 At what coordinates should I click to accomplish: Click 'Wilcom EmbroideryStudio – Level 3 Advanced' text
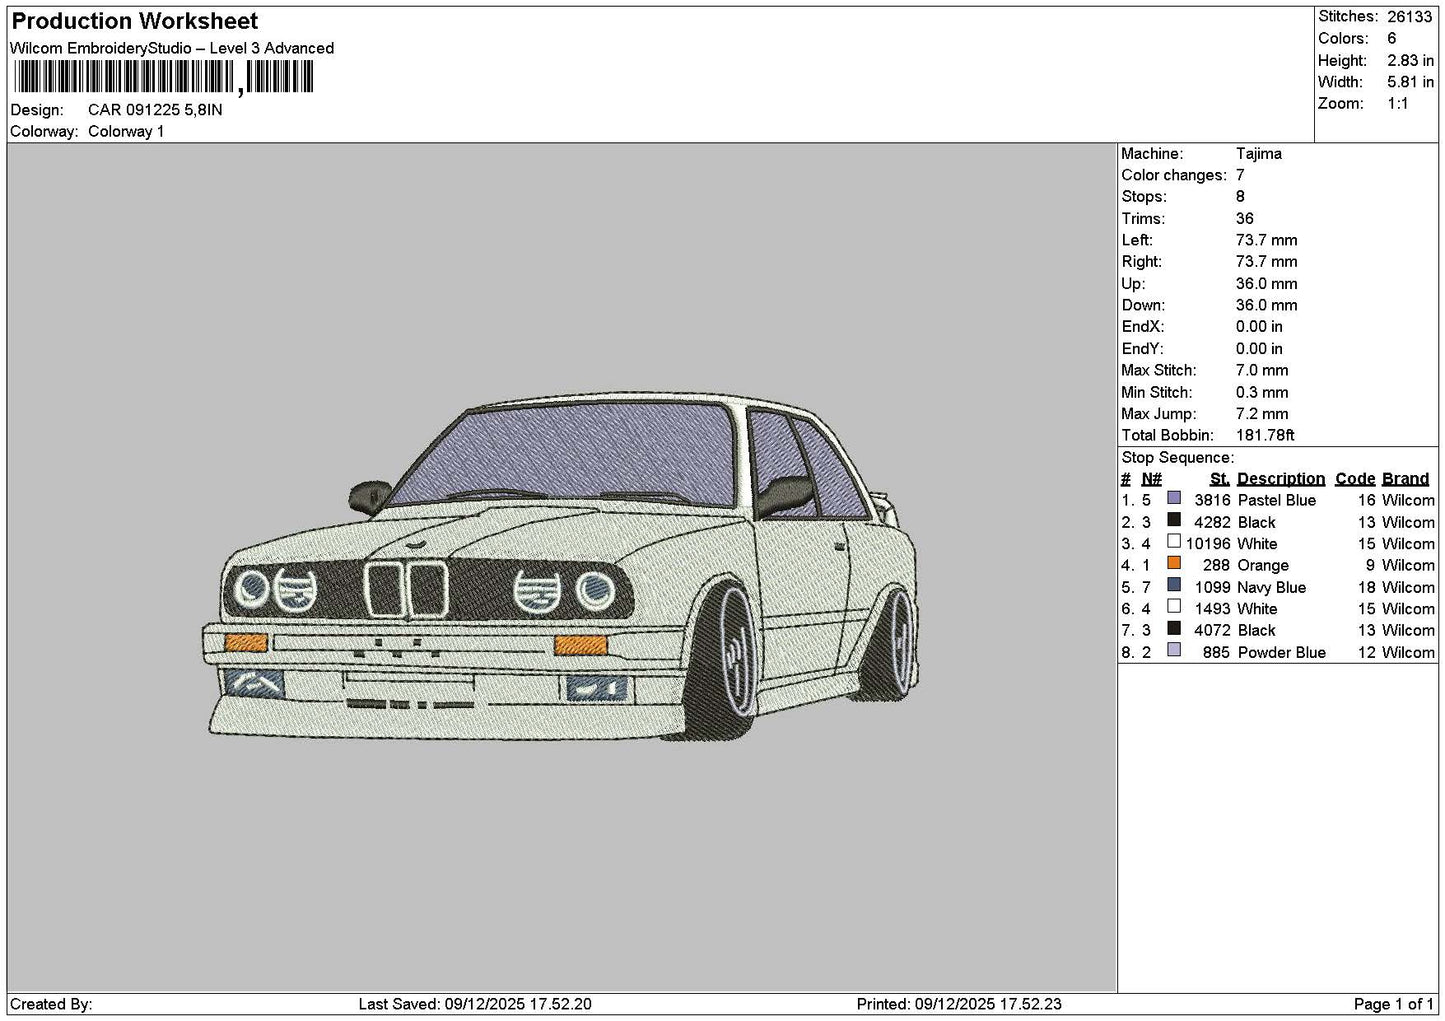pyautogui.click(x=172, y=48)
